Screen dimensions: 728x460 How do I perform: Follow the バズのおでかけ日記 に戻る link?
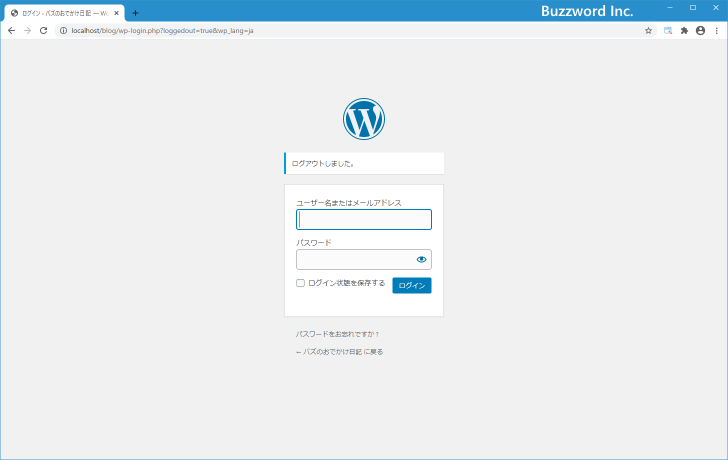tap(339, 352)
